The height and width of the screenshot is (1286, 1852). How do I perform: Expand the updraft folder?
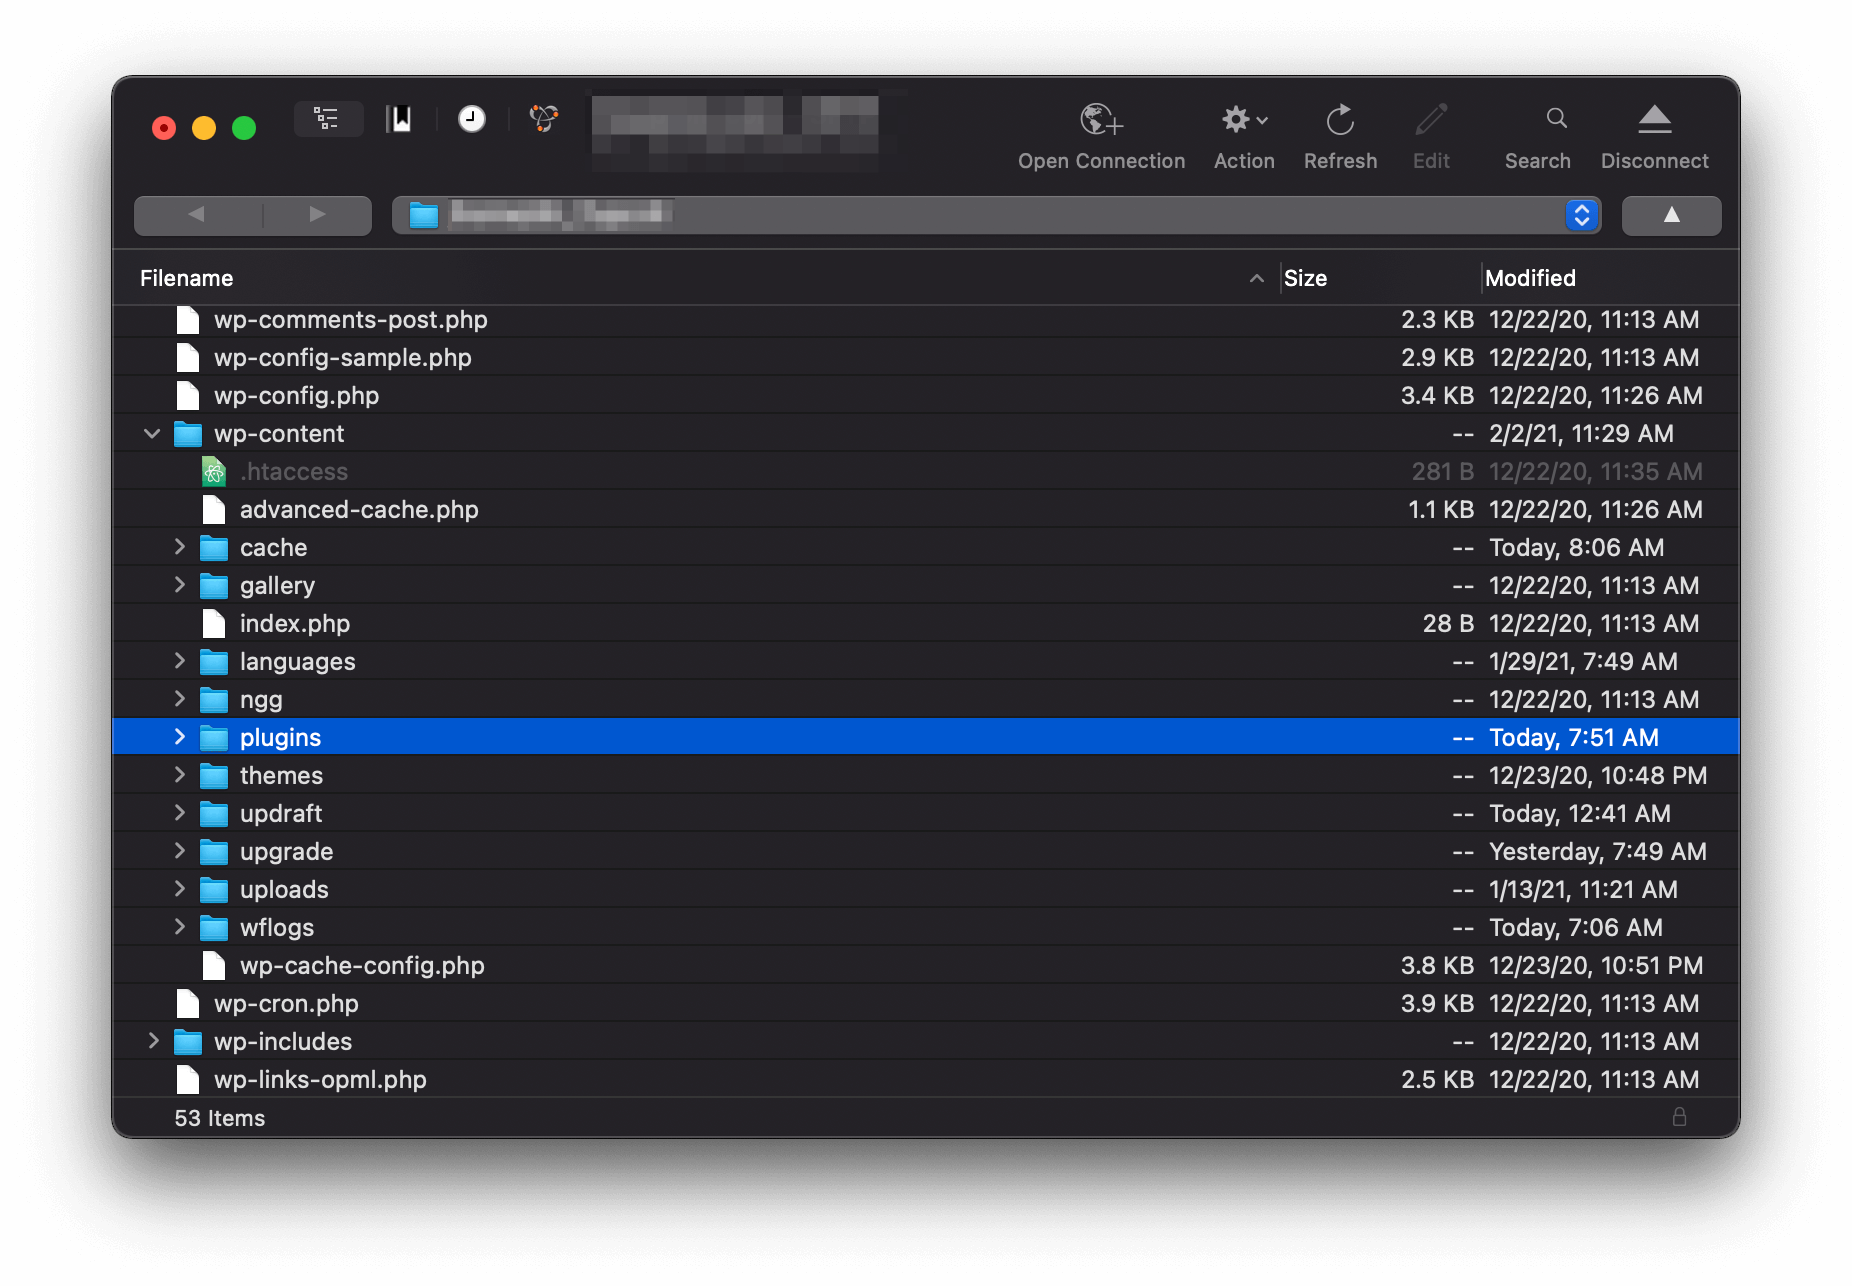coord(180,813)
